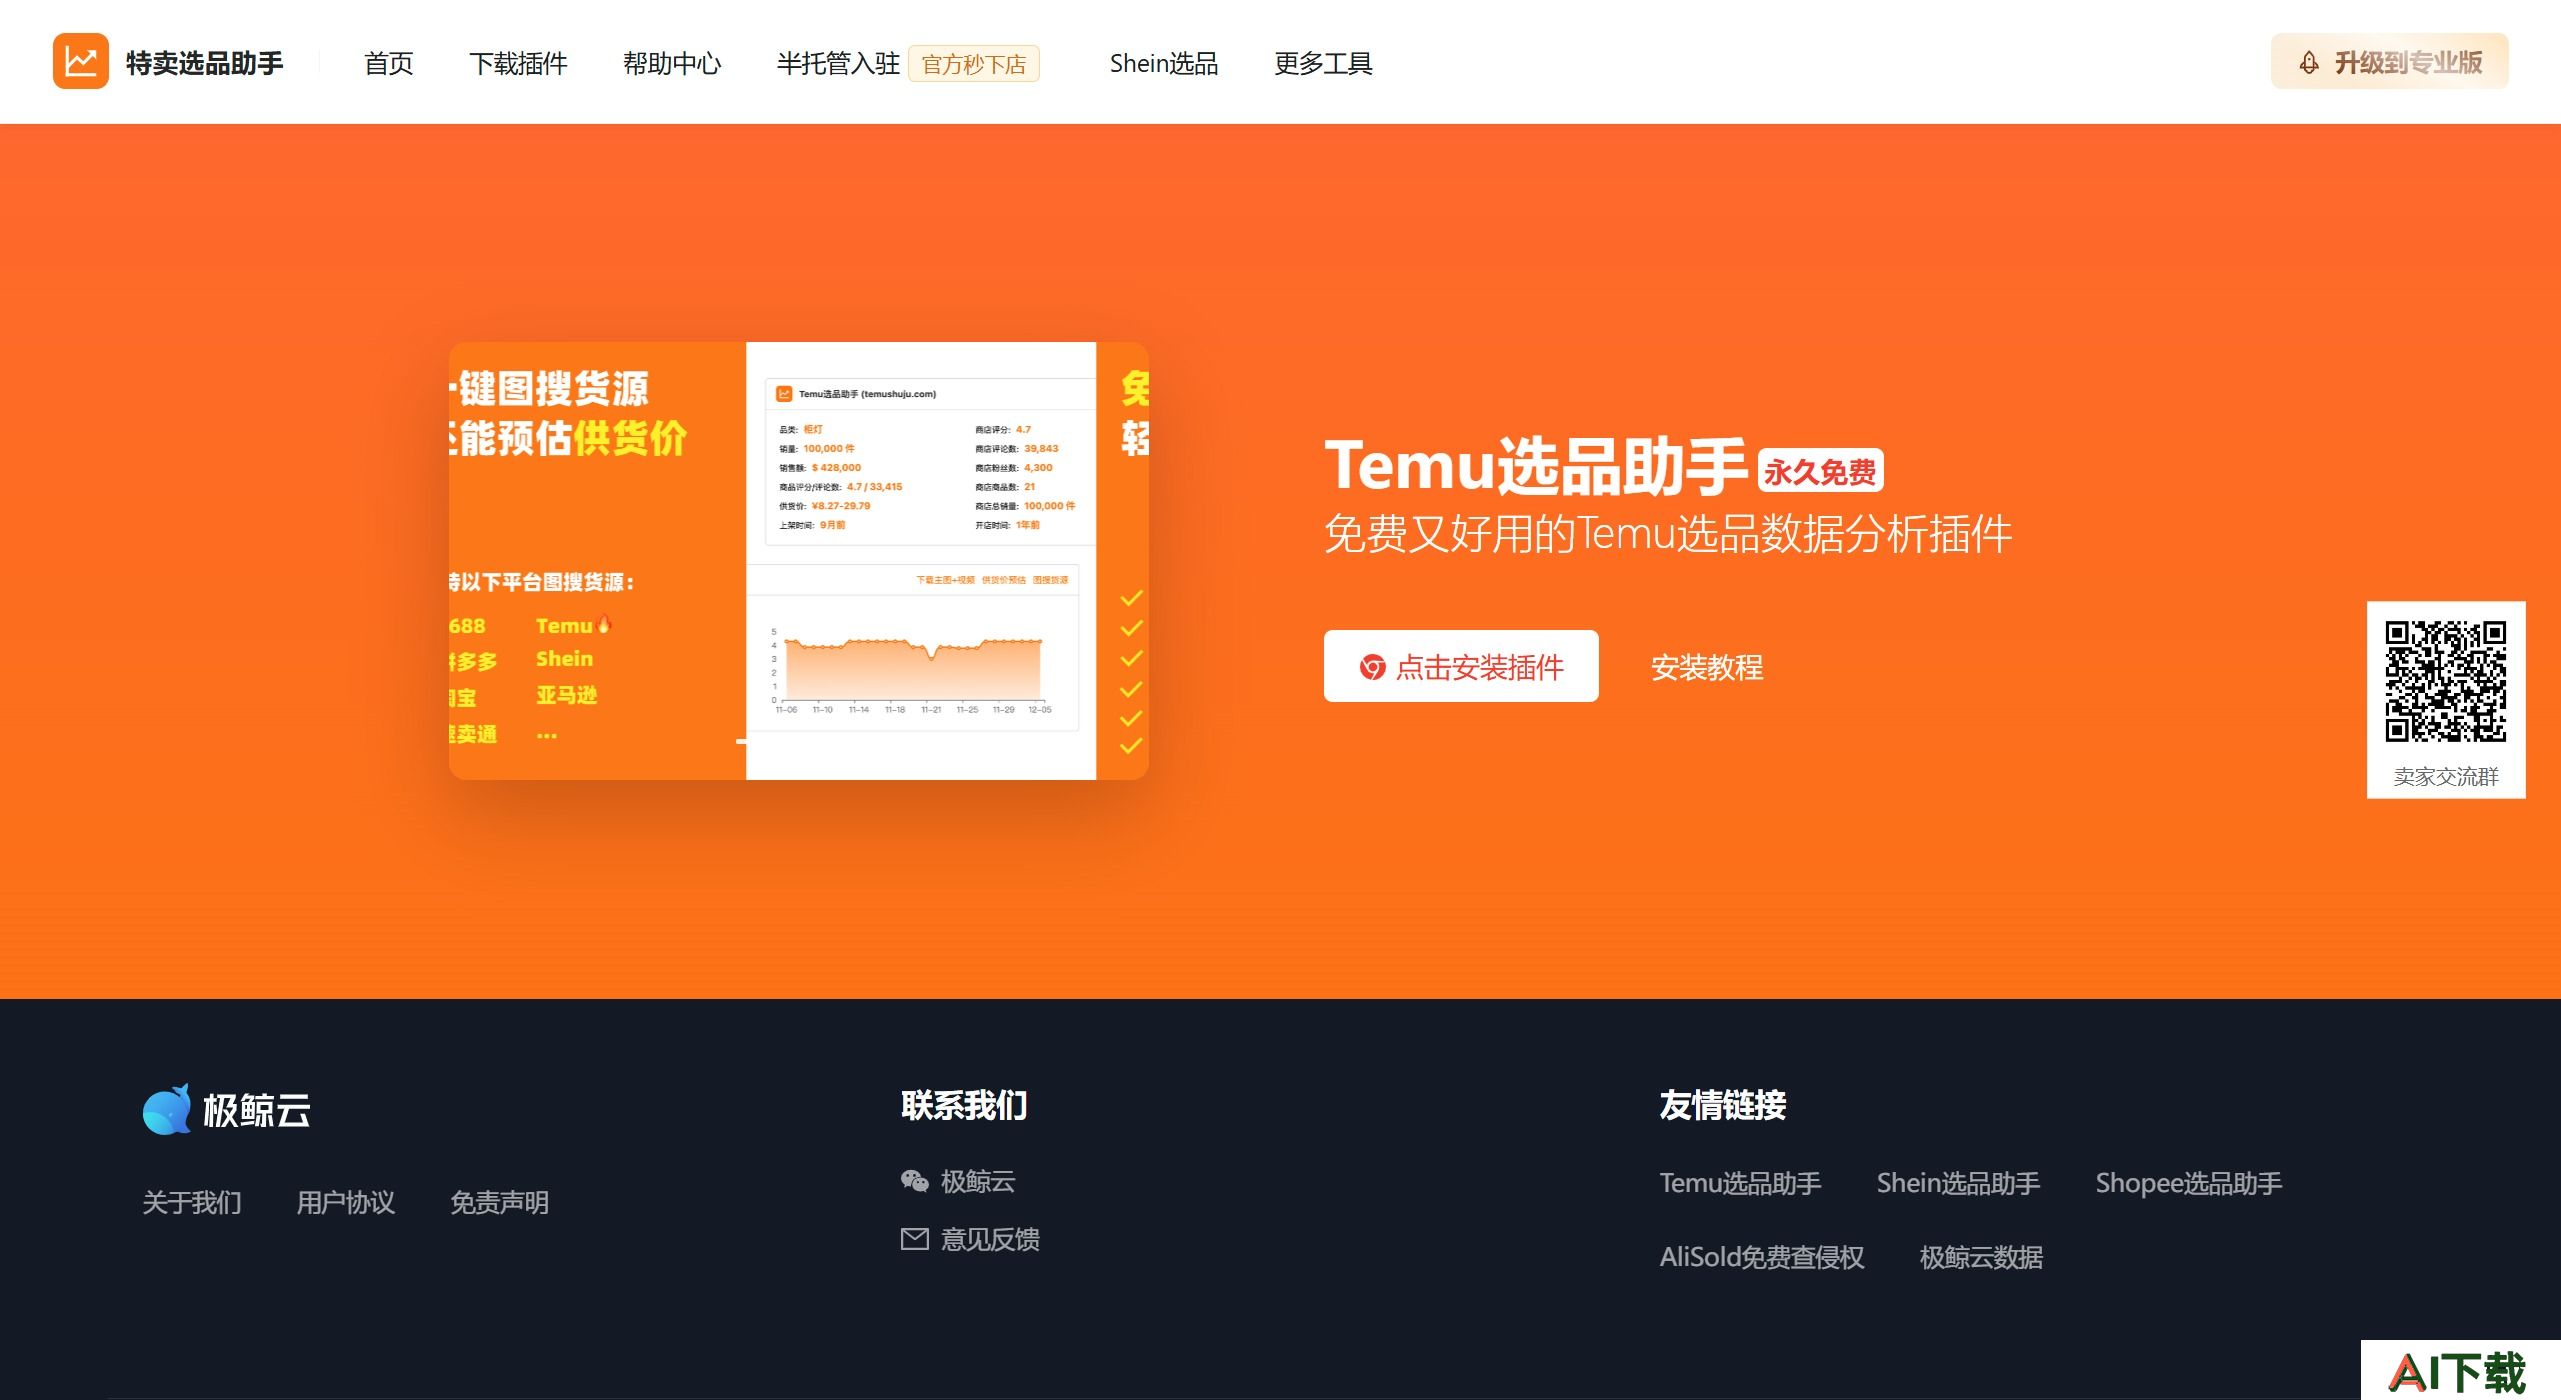Click the 联系我们 heading
This screenshot has width=2561, height=1400.
click(964, 1105)
